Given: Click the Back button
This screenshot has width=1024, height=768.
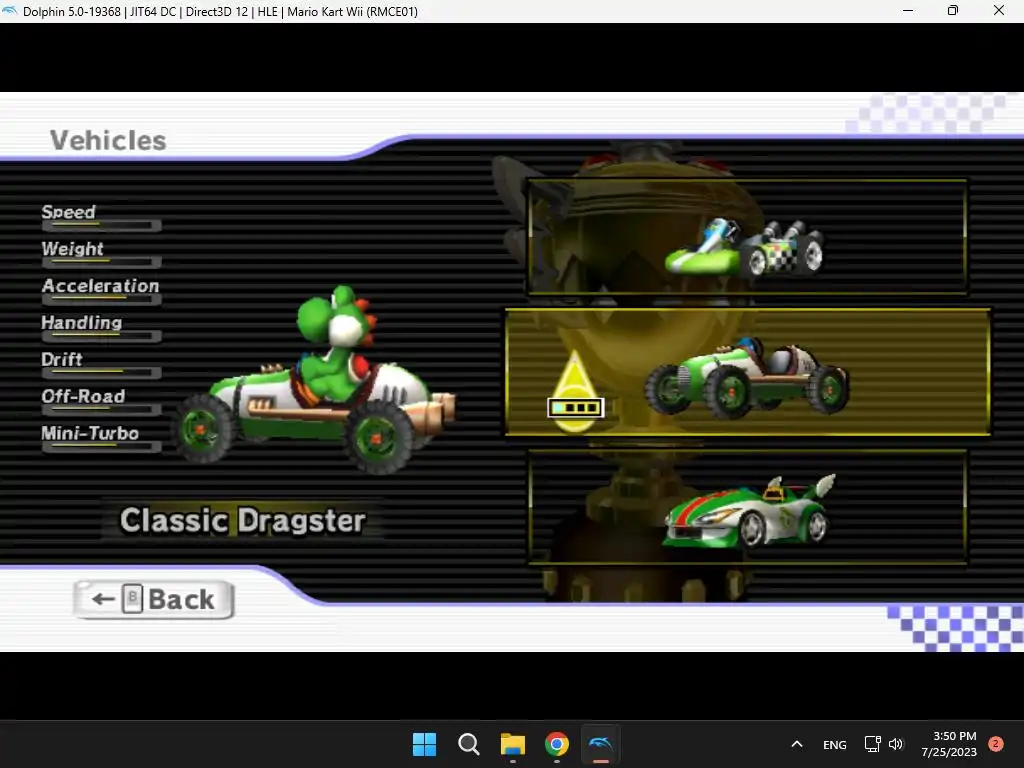Looking at the screenshot, I should click(x=154, y=600).
